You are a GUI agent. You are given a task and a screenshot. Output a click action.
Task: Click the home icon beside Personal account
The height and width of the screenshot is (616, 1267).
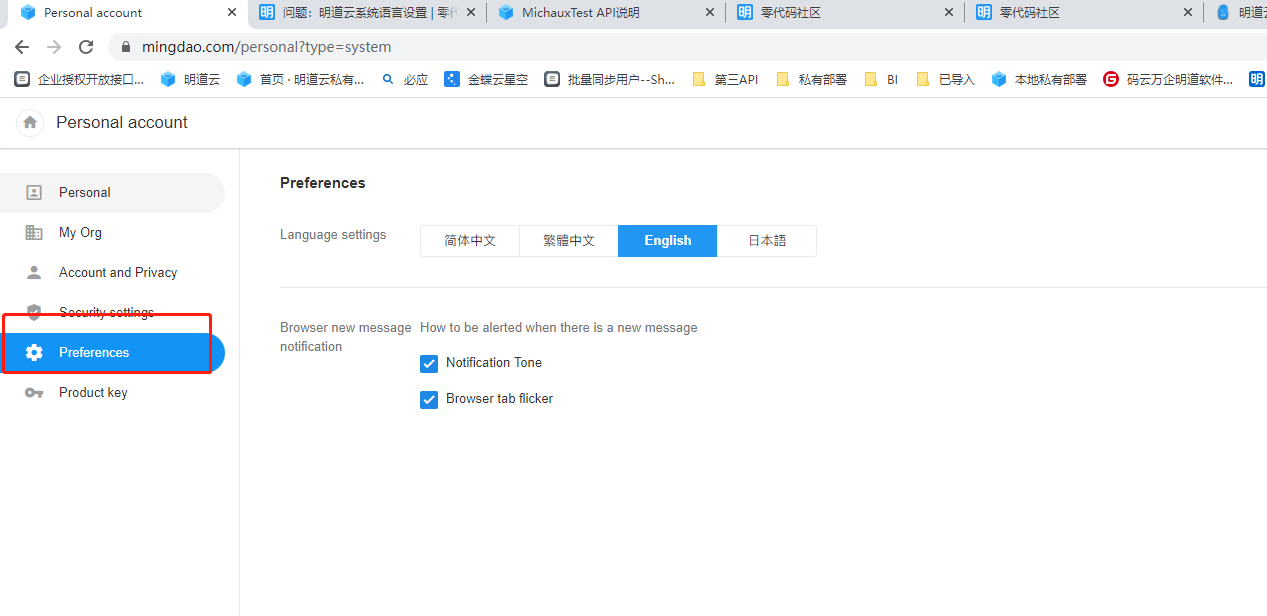(30, 122)
